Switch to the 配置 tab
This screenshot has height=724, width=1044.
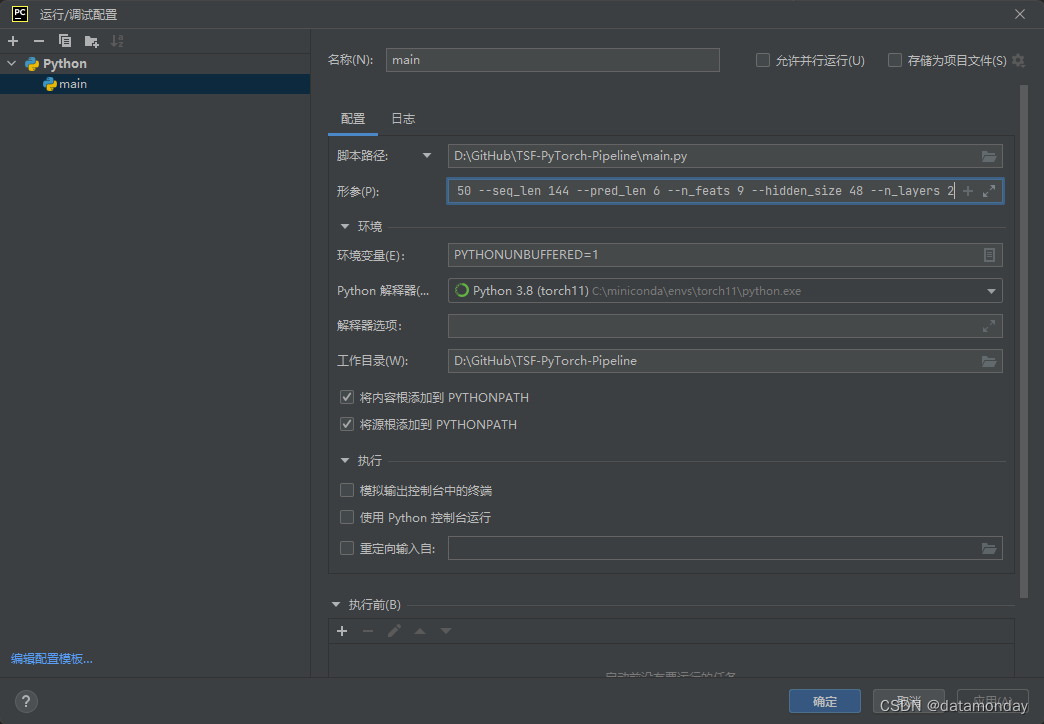[353, 119]
